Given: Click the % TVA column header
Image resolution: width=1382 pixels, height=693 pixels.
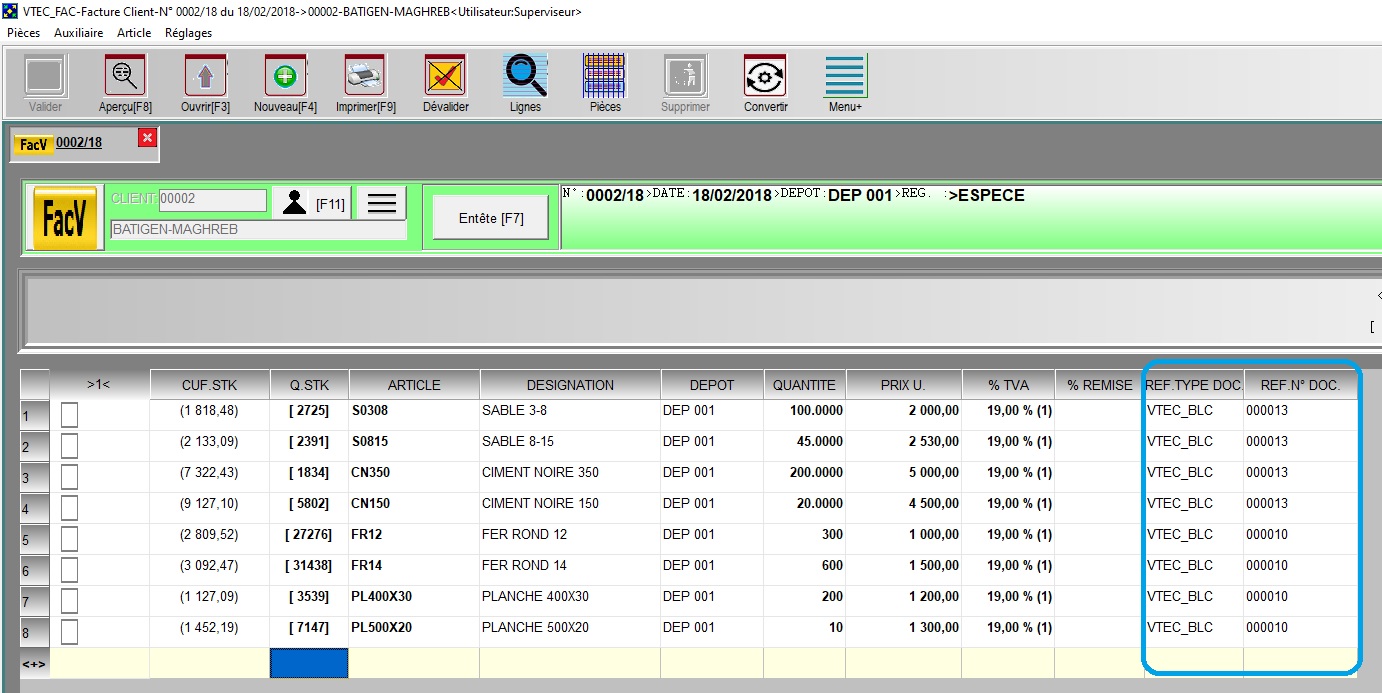Looking at the screenshot, I should coord(1008,384).
